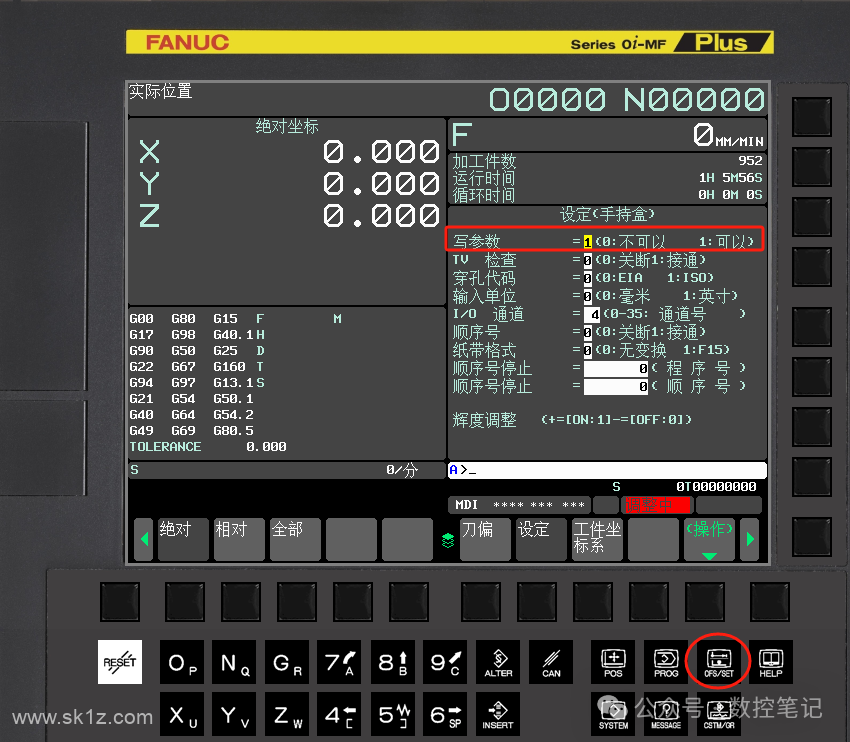Click the 4/[ numeric key
The height and width of the screenshot is (742, 850).
coord(339,714)
